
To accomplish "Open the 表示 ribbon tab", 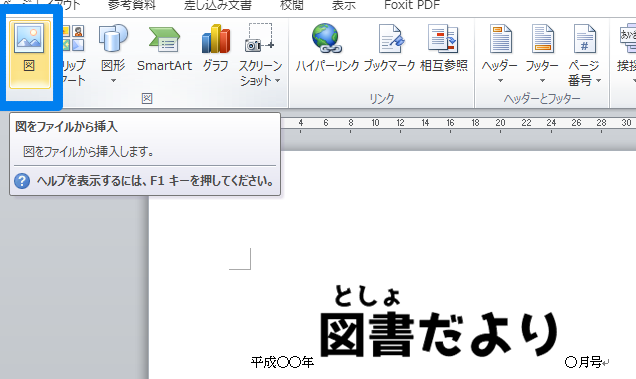I will (344, 5).
